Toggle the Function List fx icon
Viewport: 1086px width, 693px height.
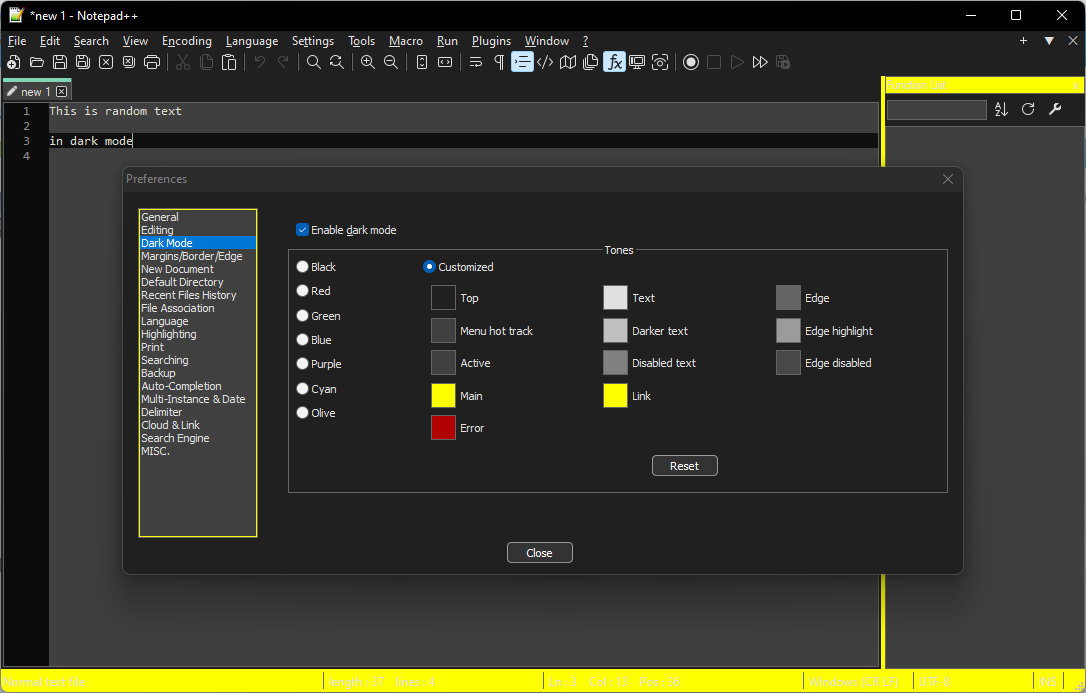614,62
